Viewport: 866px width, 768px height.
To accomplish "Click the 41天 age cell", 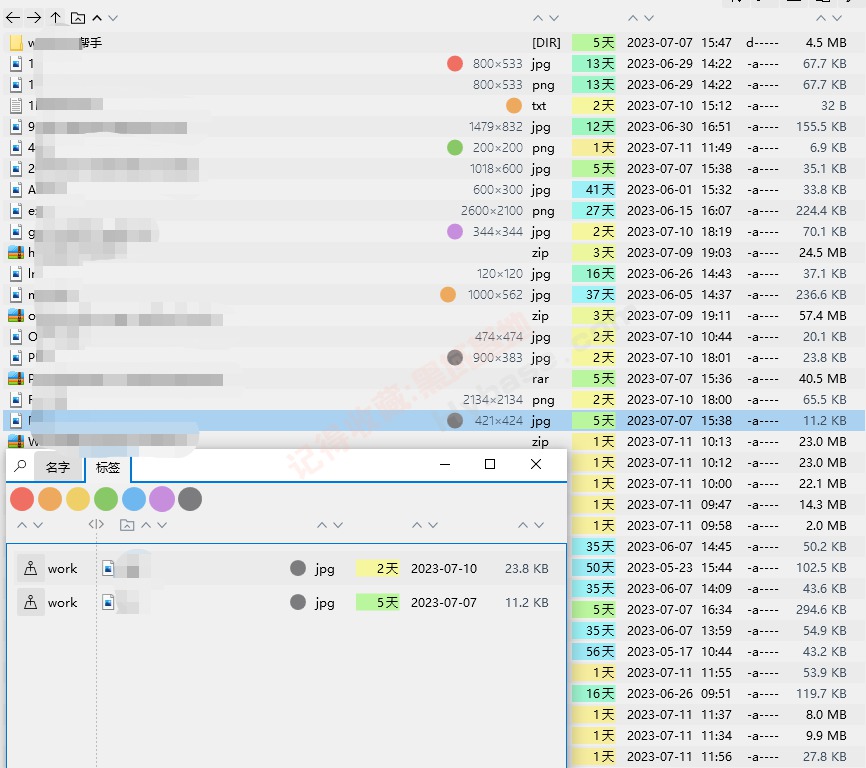I will point(594,189).
